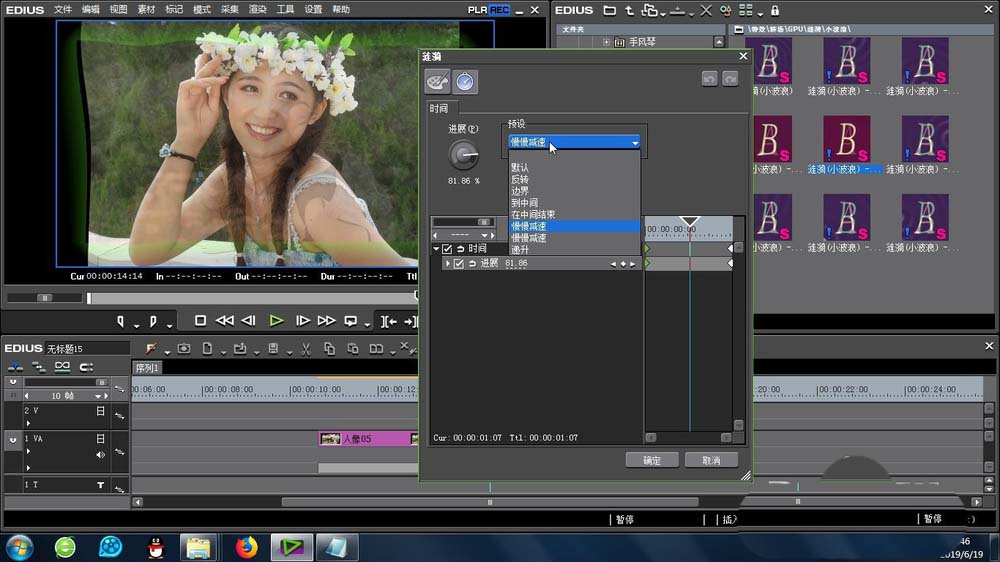Click the scissors Cut icon in timeline toolbar
Viewport: 1000px width, 562px height.
pyautogui.click(x=304, y=349)
